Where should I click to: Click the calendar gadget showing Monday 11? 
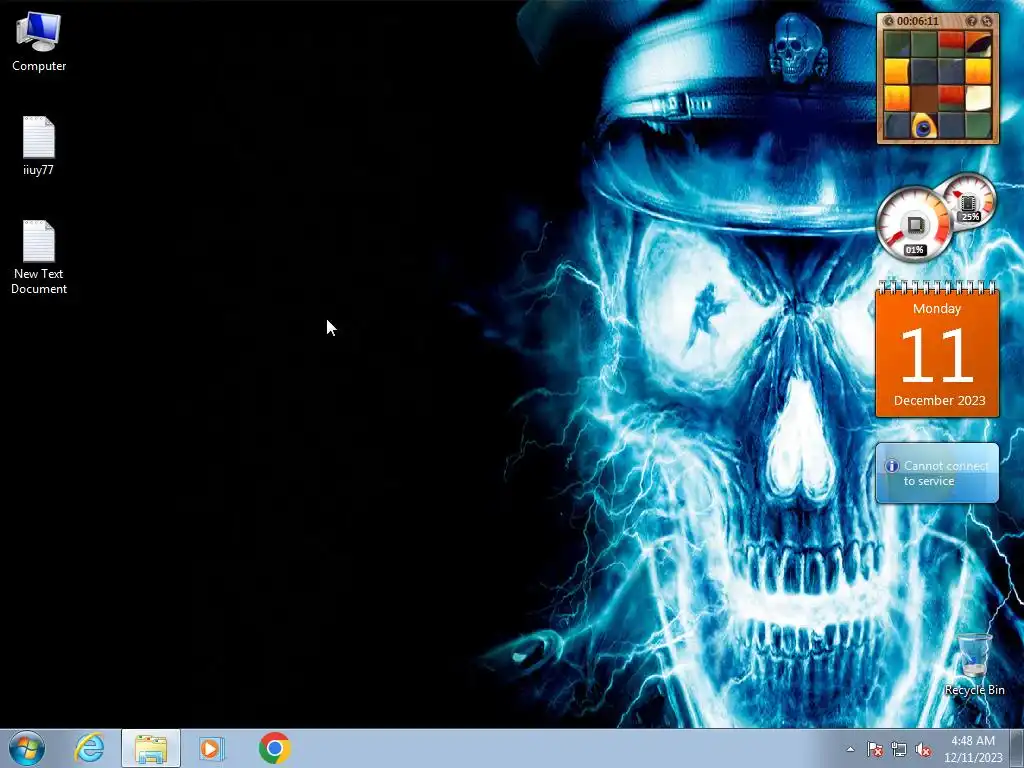point(937,349)
